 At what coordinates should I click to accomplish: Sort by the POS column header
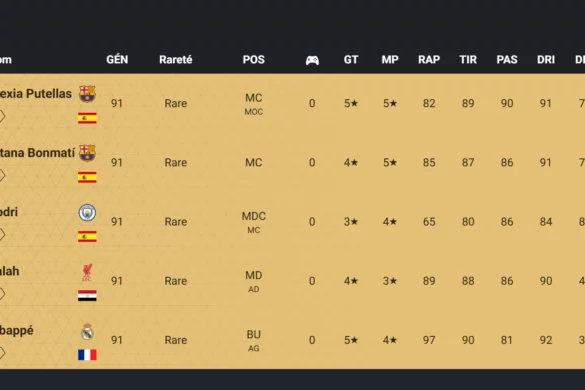(x=254, y=60)
